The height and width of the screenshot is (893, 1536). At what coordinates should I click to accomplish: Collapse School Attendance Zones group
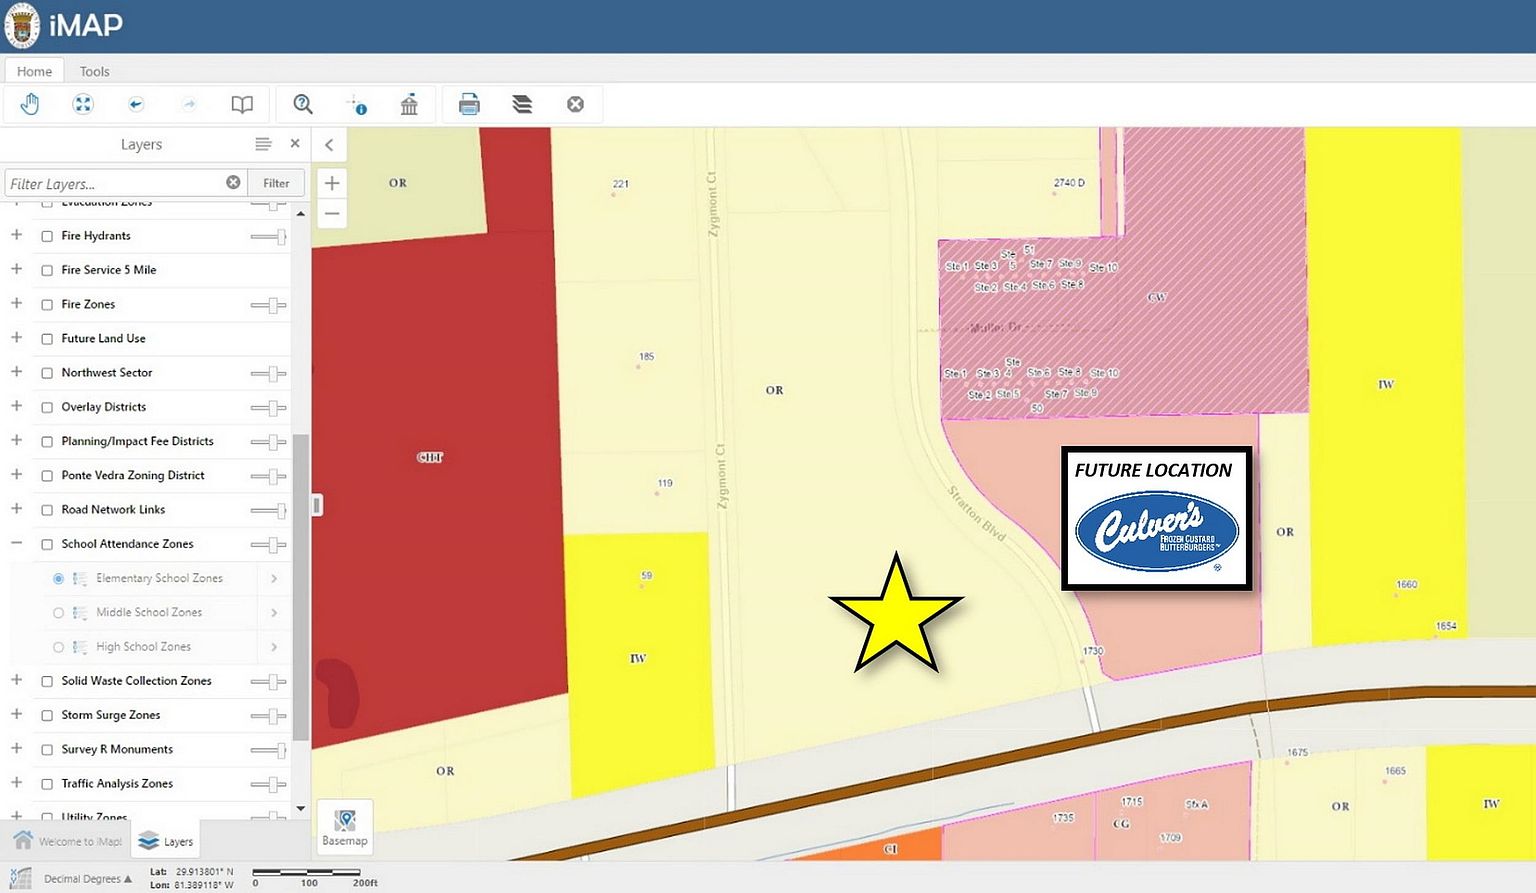[x=16, y=543]
